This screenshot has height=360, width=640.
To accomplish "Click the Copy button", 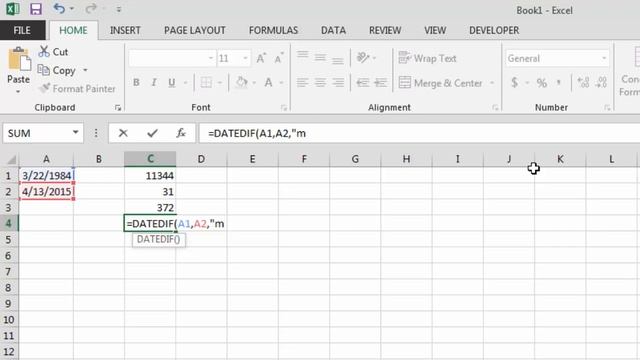I will point(57,70).
